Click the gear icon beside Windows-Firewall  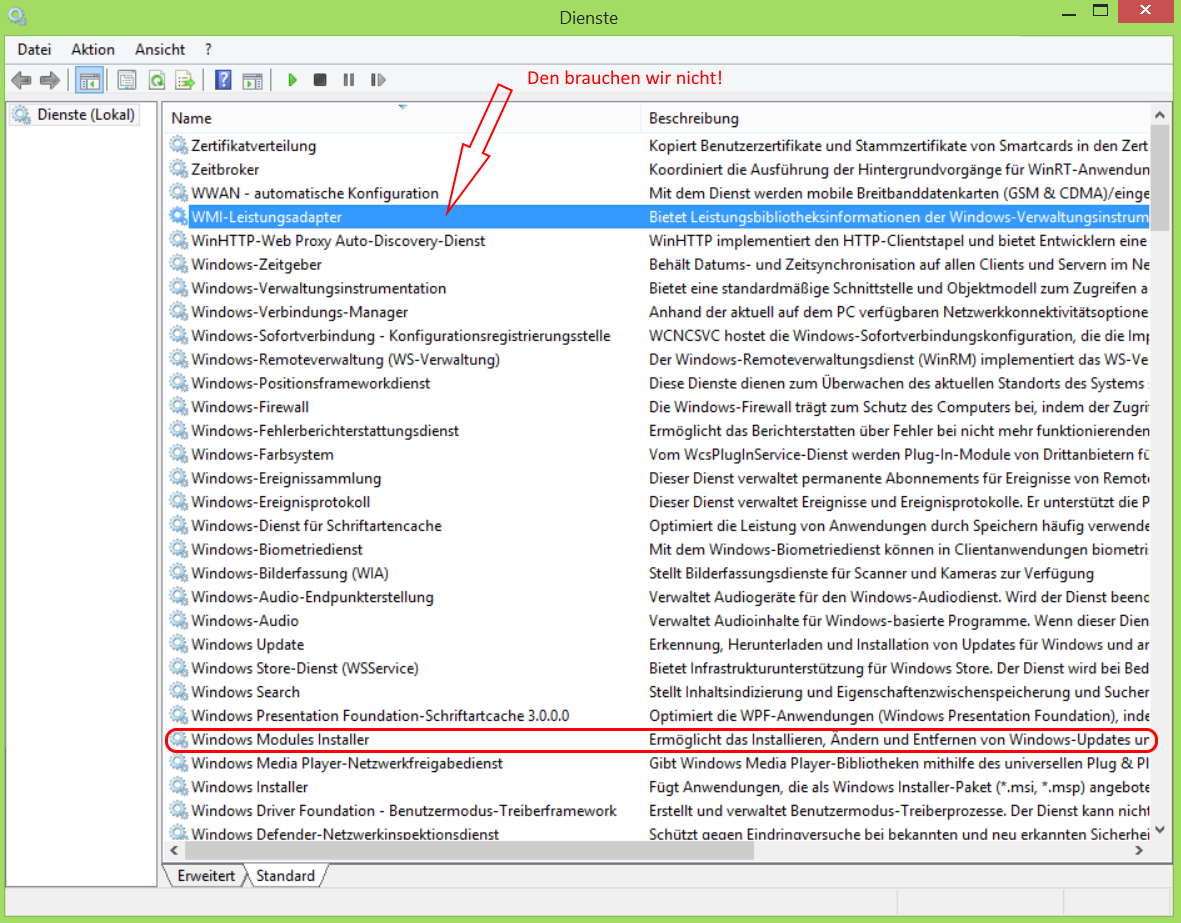178,407
